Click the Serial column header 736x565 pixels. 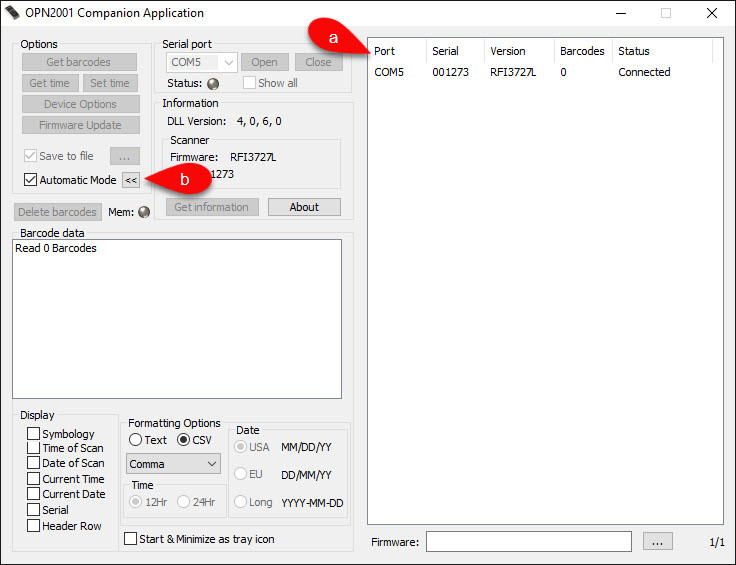[455, 51]
